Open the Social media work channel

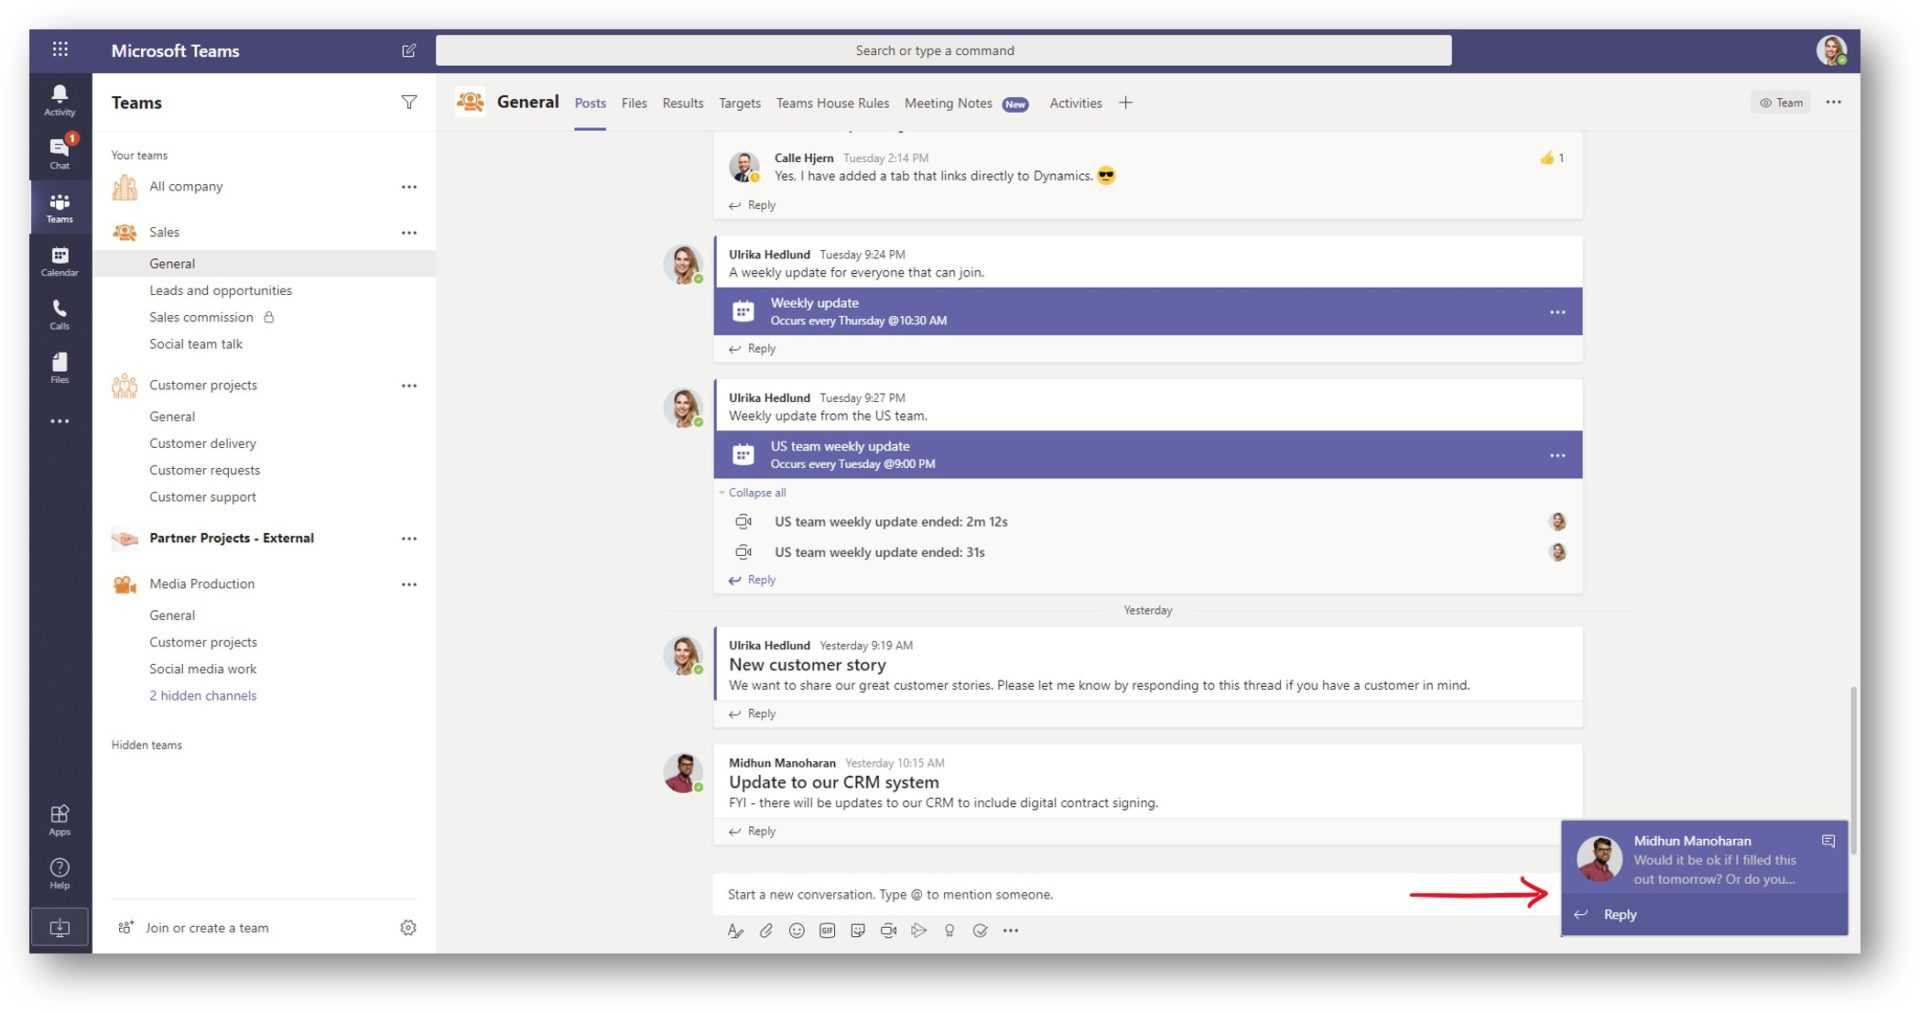point(202,669)
